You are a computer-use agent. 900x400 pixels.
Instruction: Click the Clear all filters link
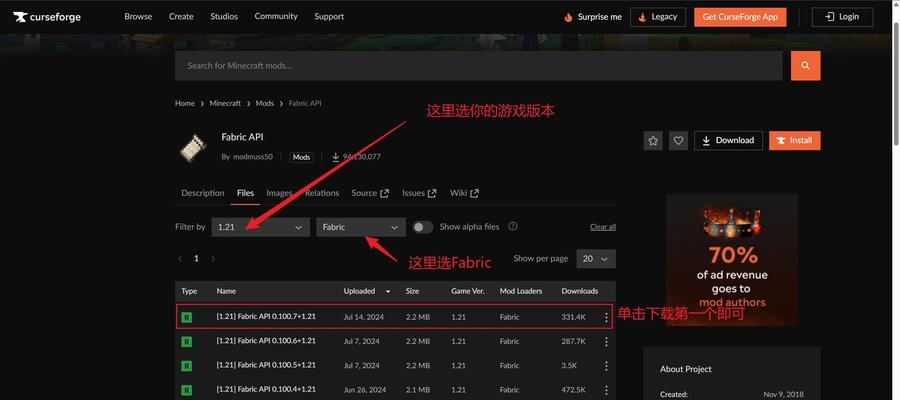pos(603,227)
